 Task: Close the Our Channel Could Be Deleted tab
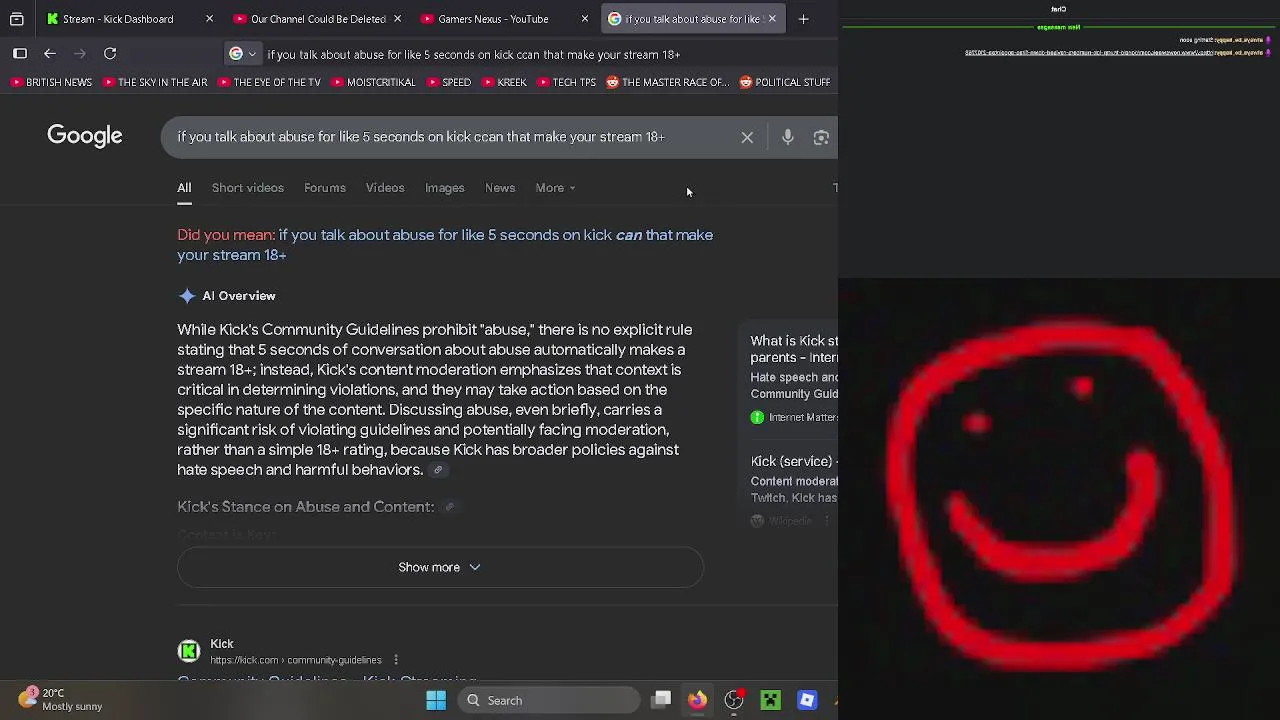pos(397,19)
